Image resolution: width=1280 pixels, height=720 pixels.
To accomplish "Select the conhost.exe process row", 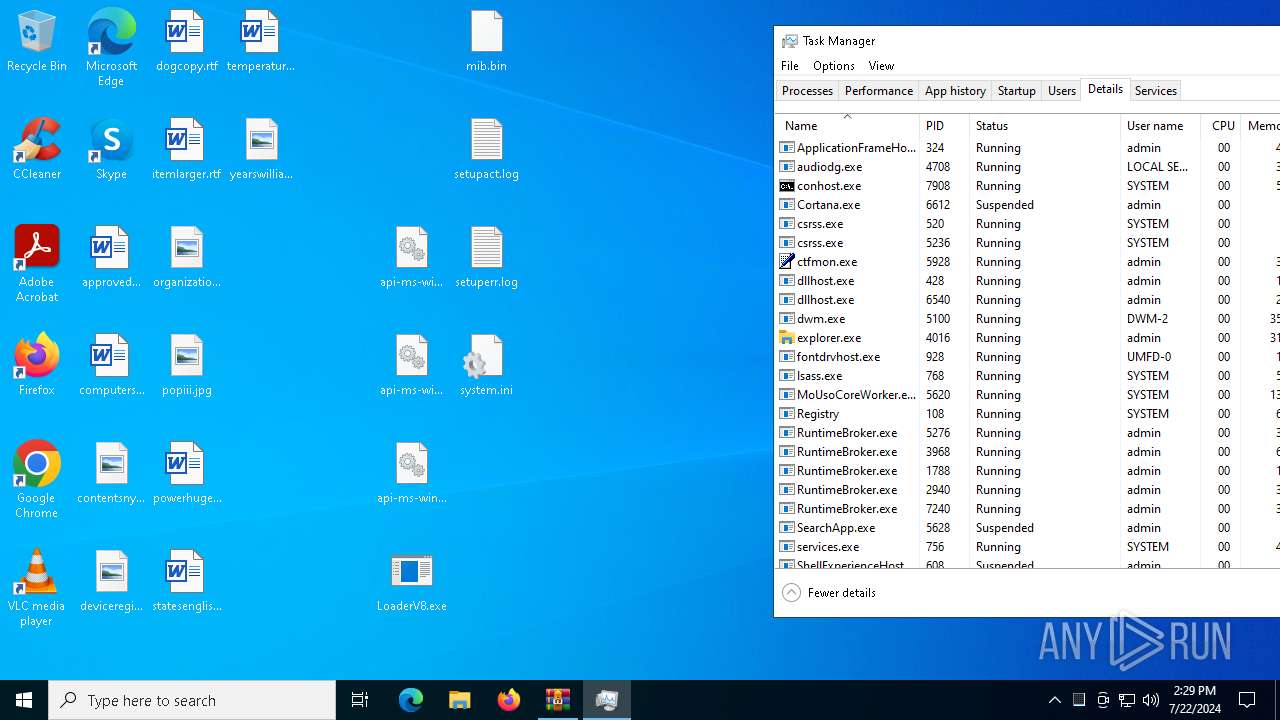I will click(x=1027, y=186).
